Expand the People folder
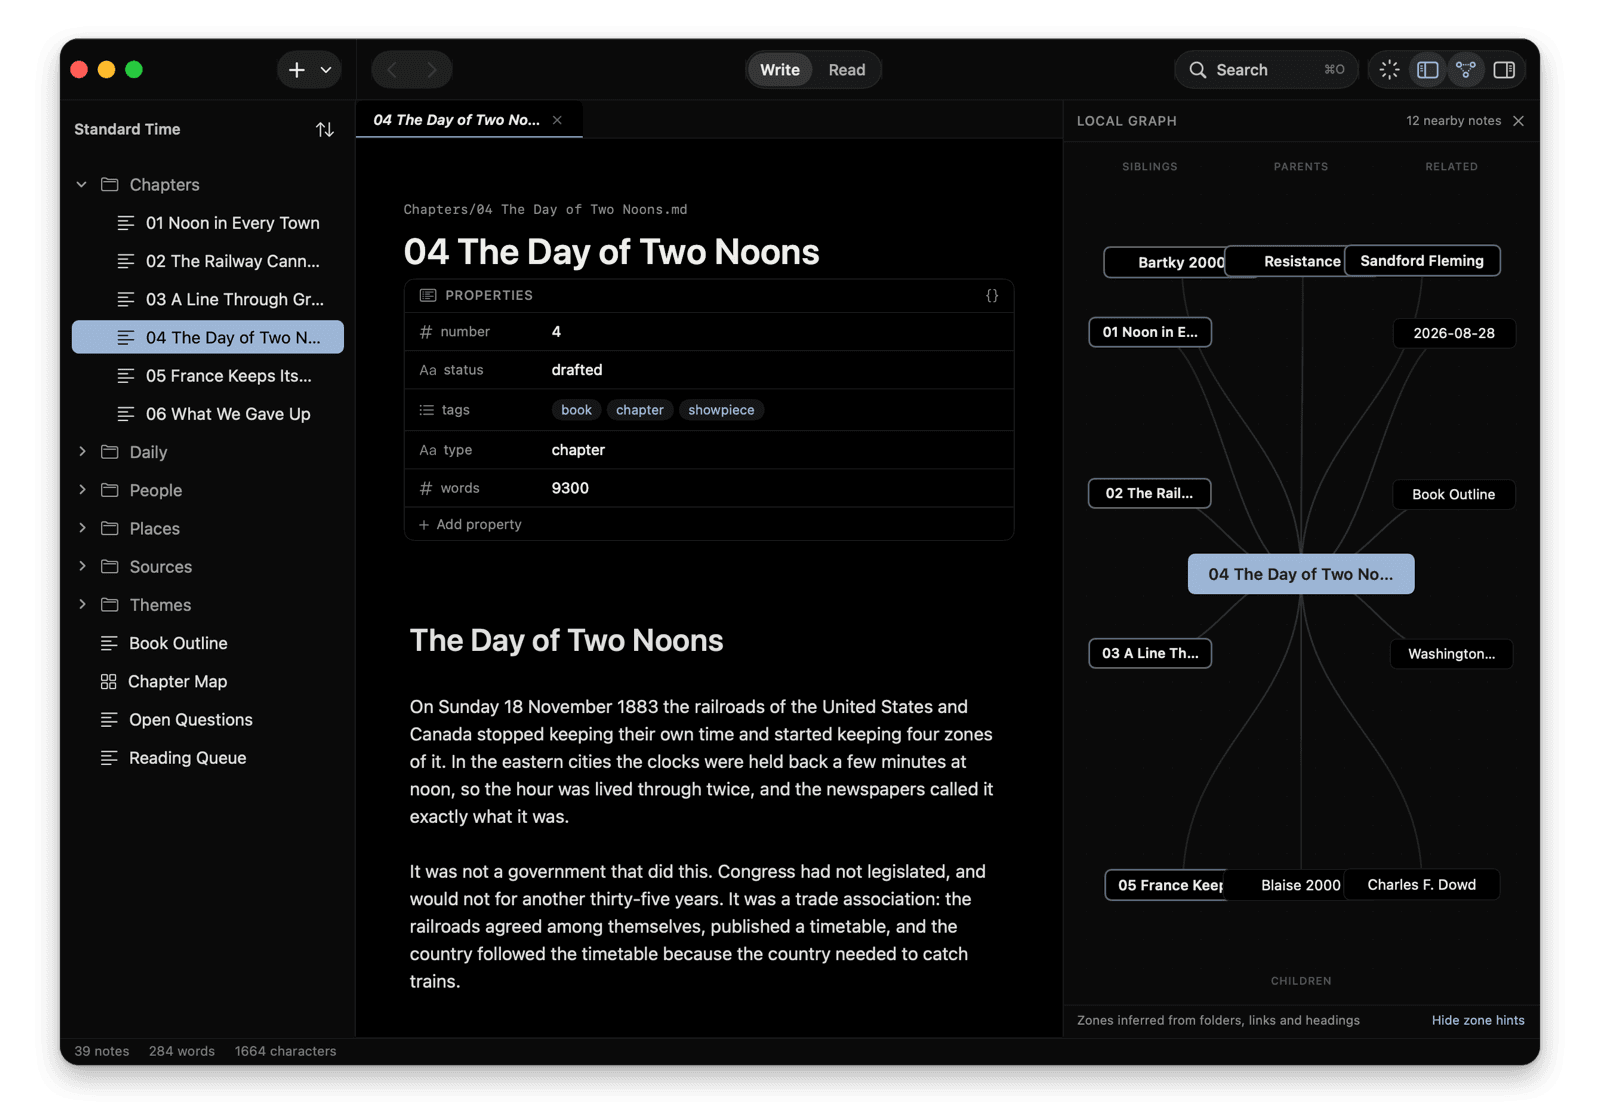The height and width of the screenshot is (1118, 1600). click(82, 490)
